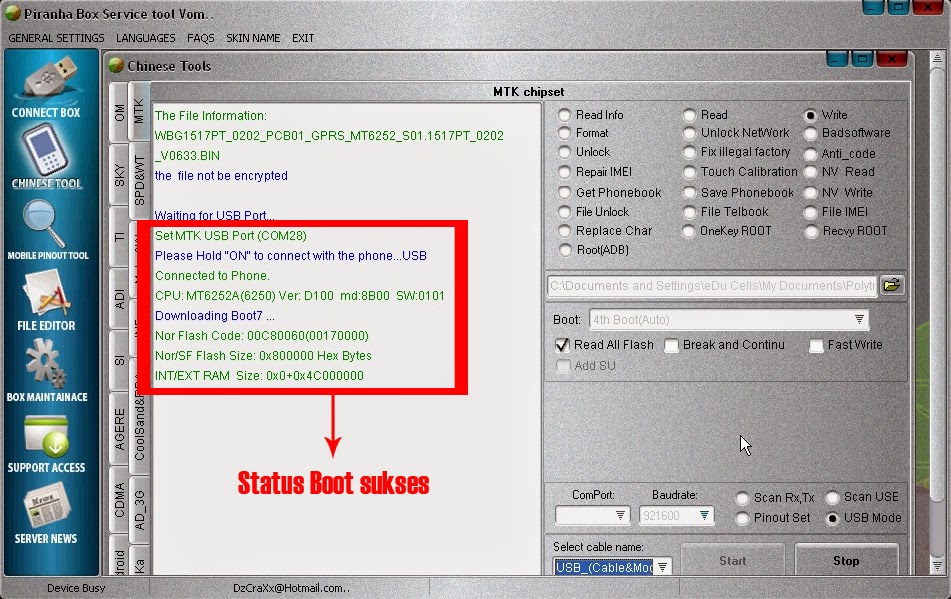
Task: Open Server News newspaper icon
Action: click(x=46, y=514)
